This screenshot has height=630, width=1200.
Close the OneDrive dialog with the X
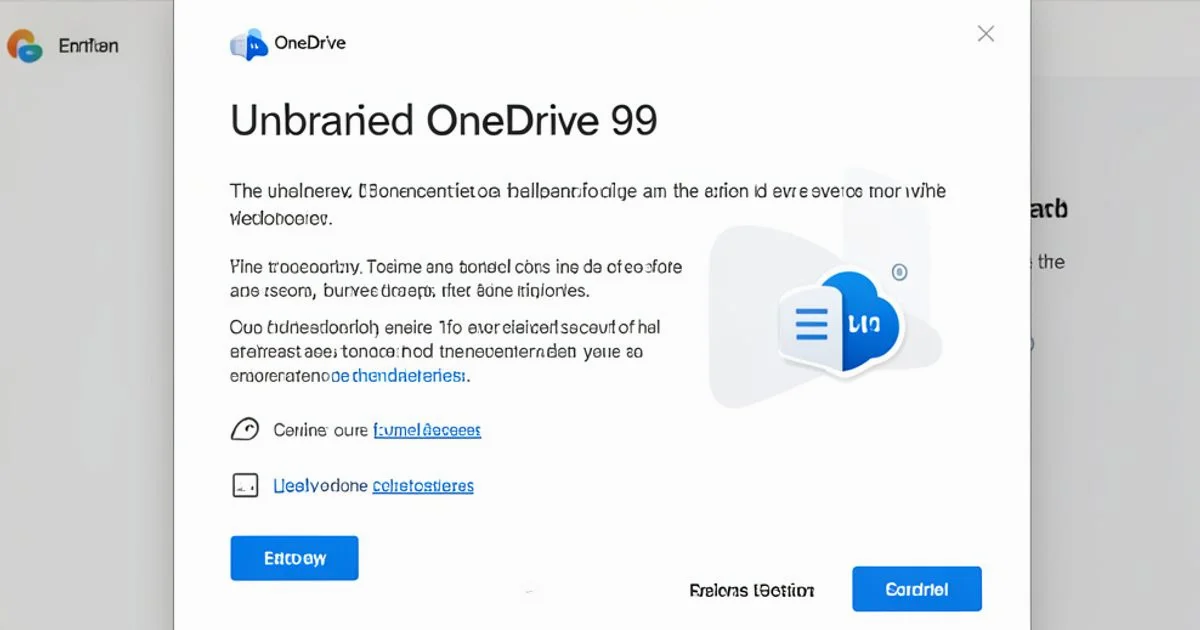(x=985, y=34)
